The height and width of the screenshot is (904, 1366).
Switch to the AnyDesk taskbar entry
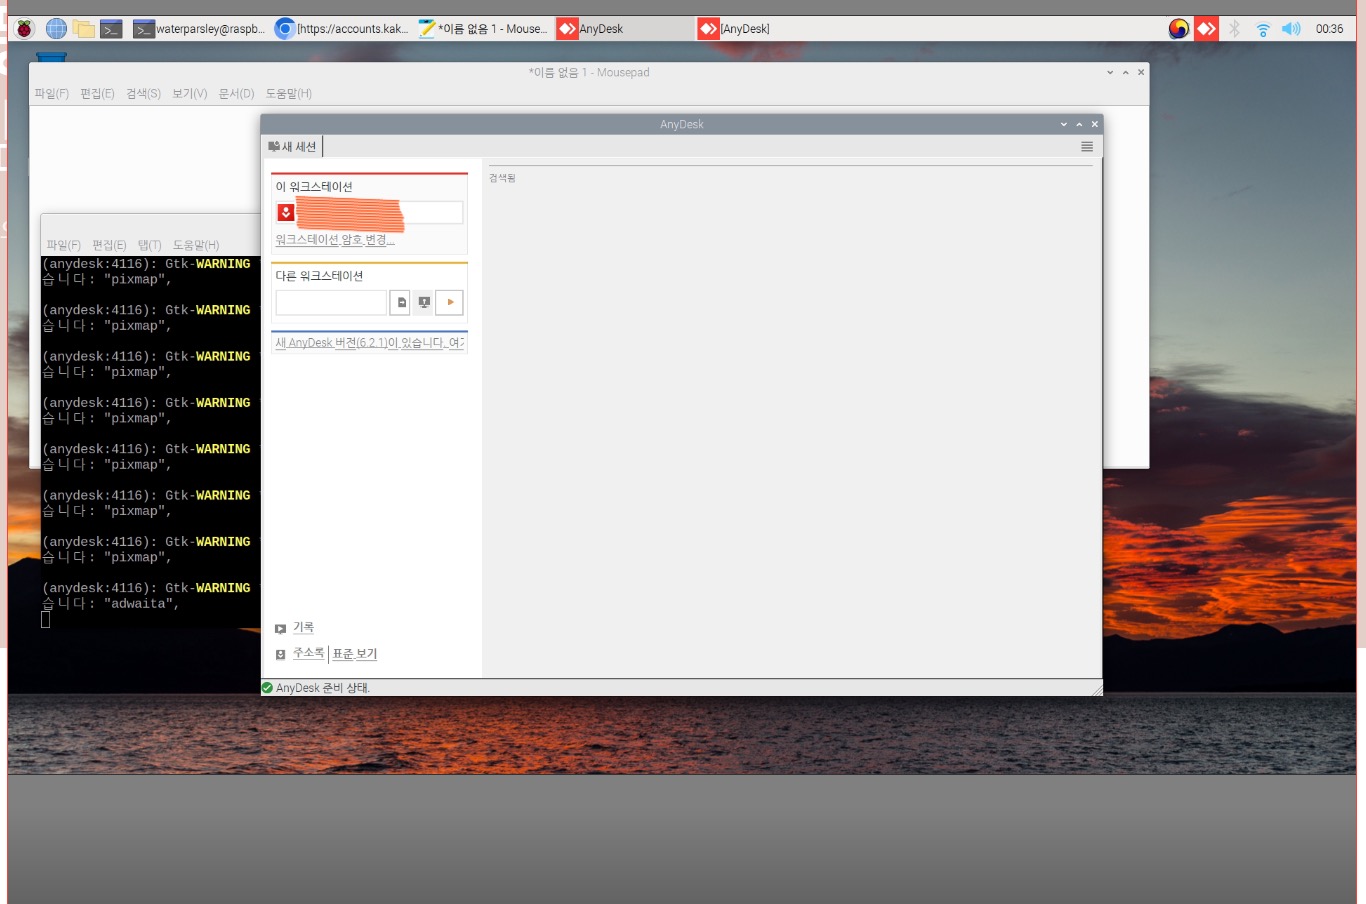pyautogui.click(x=624, y=29)
